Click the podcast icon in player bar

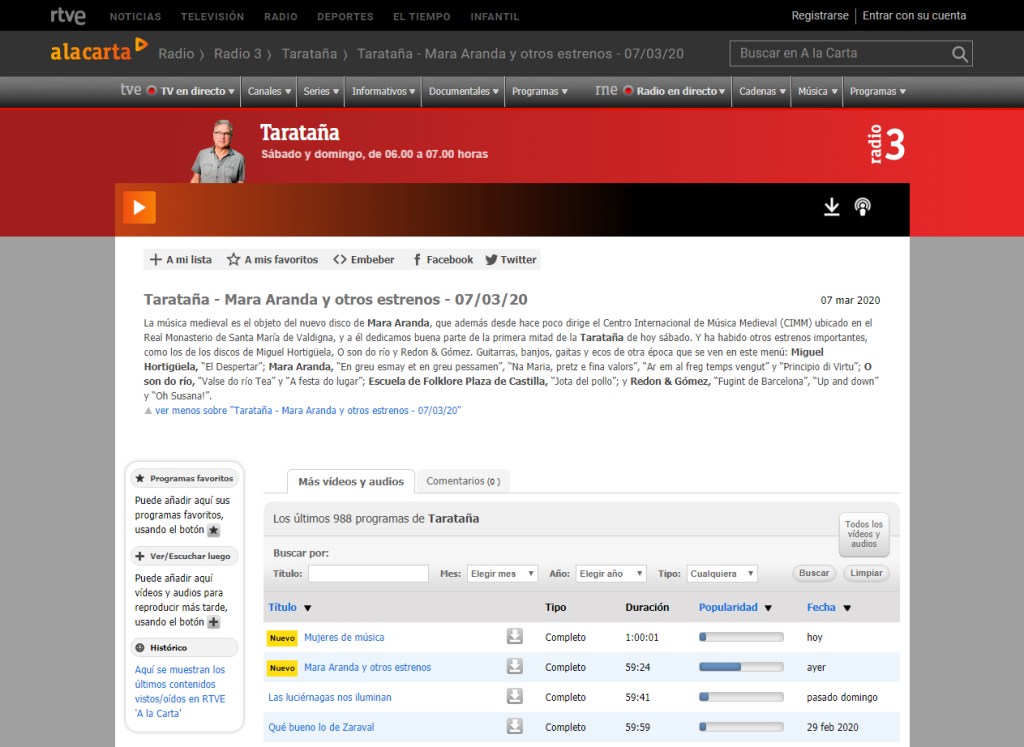coord(862,207)
